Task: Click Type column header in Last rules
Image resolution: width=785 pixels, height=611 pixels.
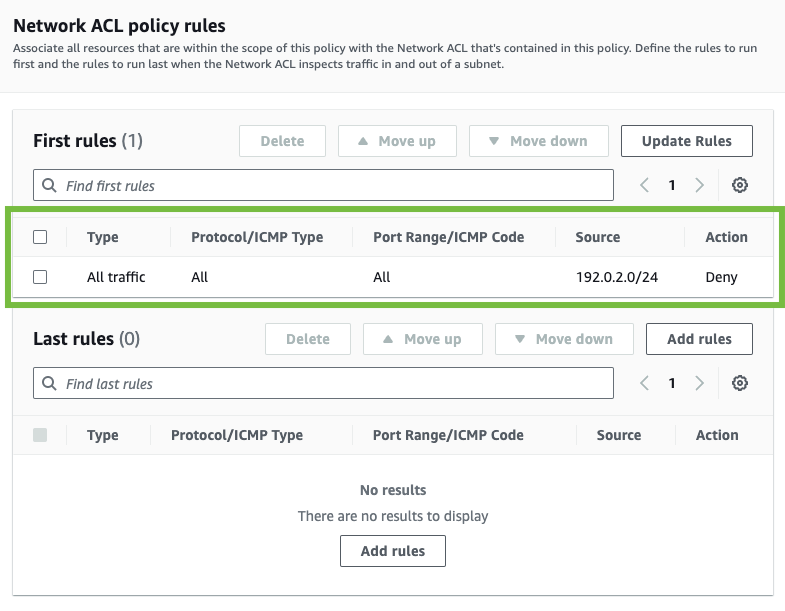Action: tap(103, 435)
